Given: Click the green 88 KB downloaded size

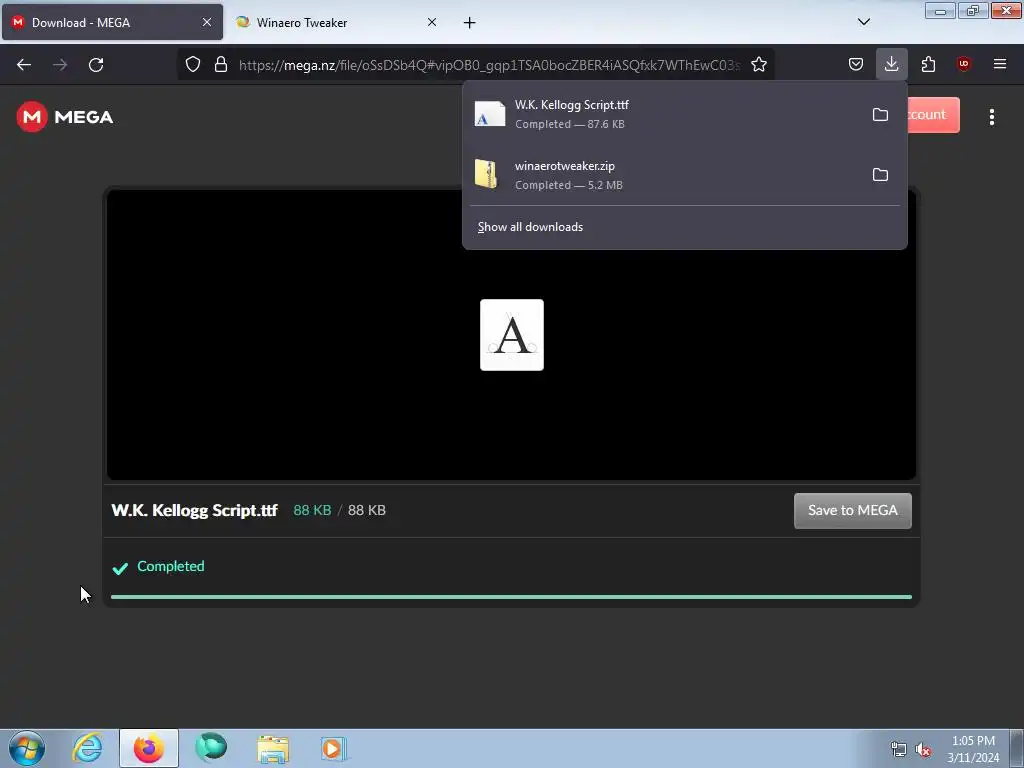Looking at the screenshot, I should click(312, 510).
